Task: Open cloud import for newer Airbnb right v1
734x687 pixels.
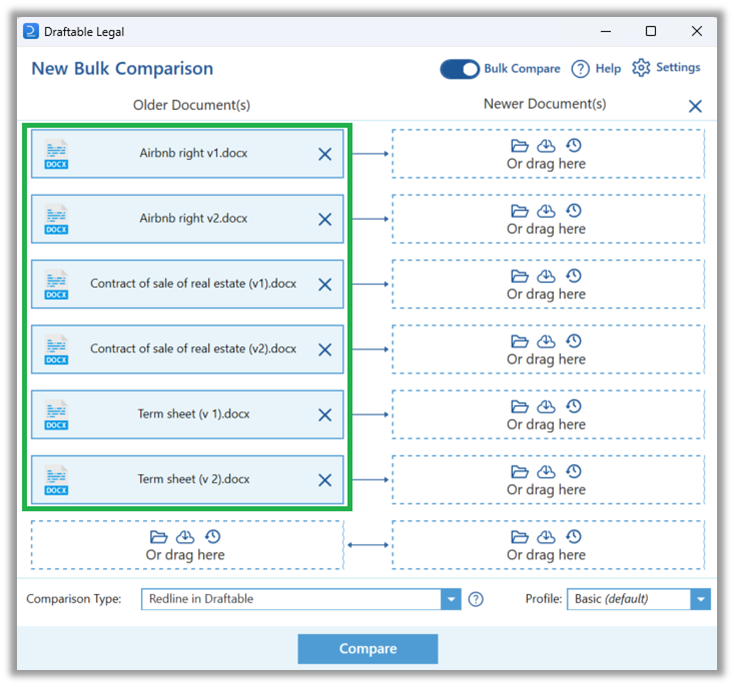Action: click(x=546, y=146)
